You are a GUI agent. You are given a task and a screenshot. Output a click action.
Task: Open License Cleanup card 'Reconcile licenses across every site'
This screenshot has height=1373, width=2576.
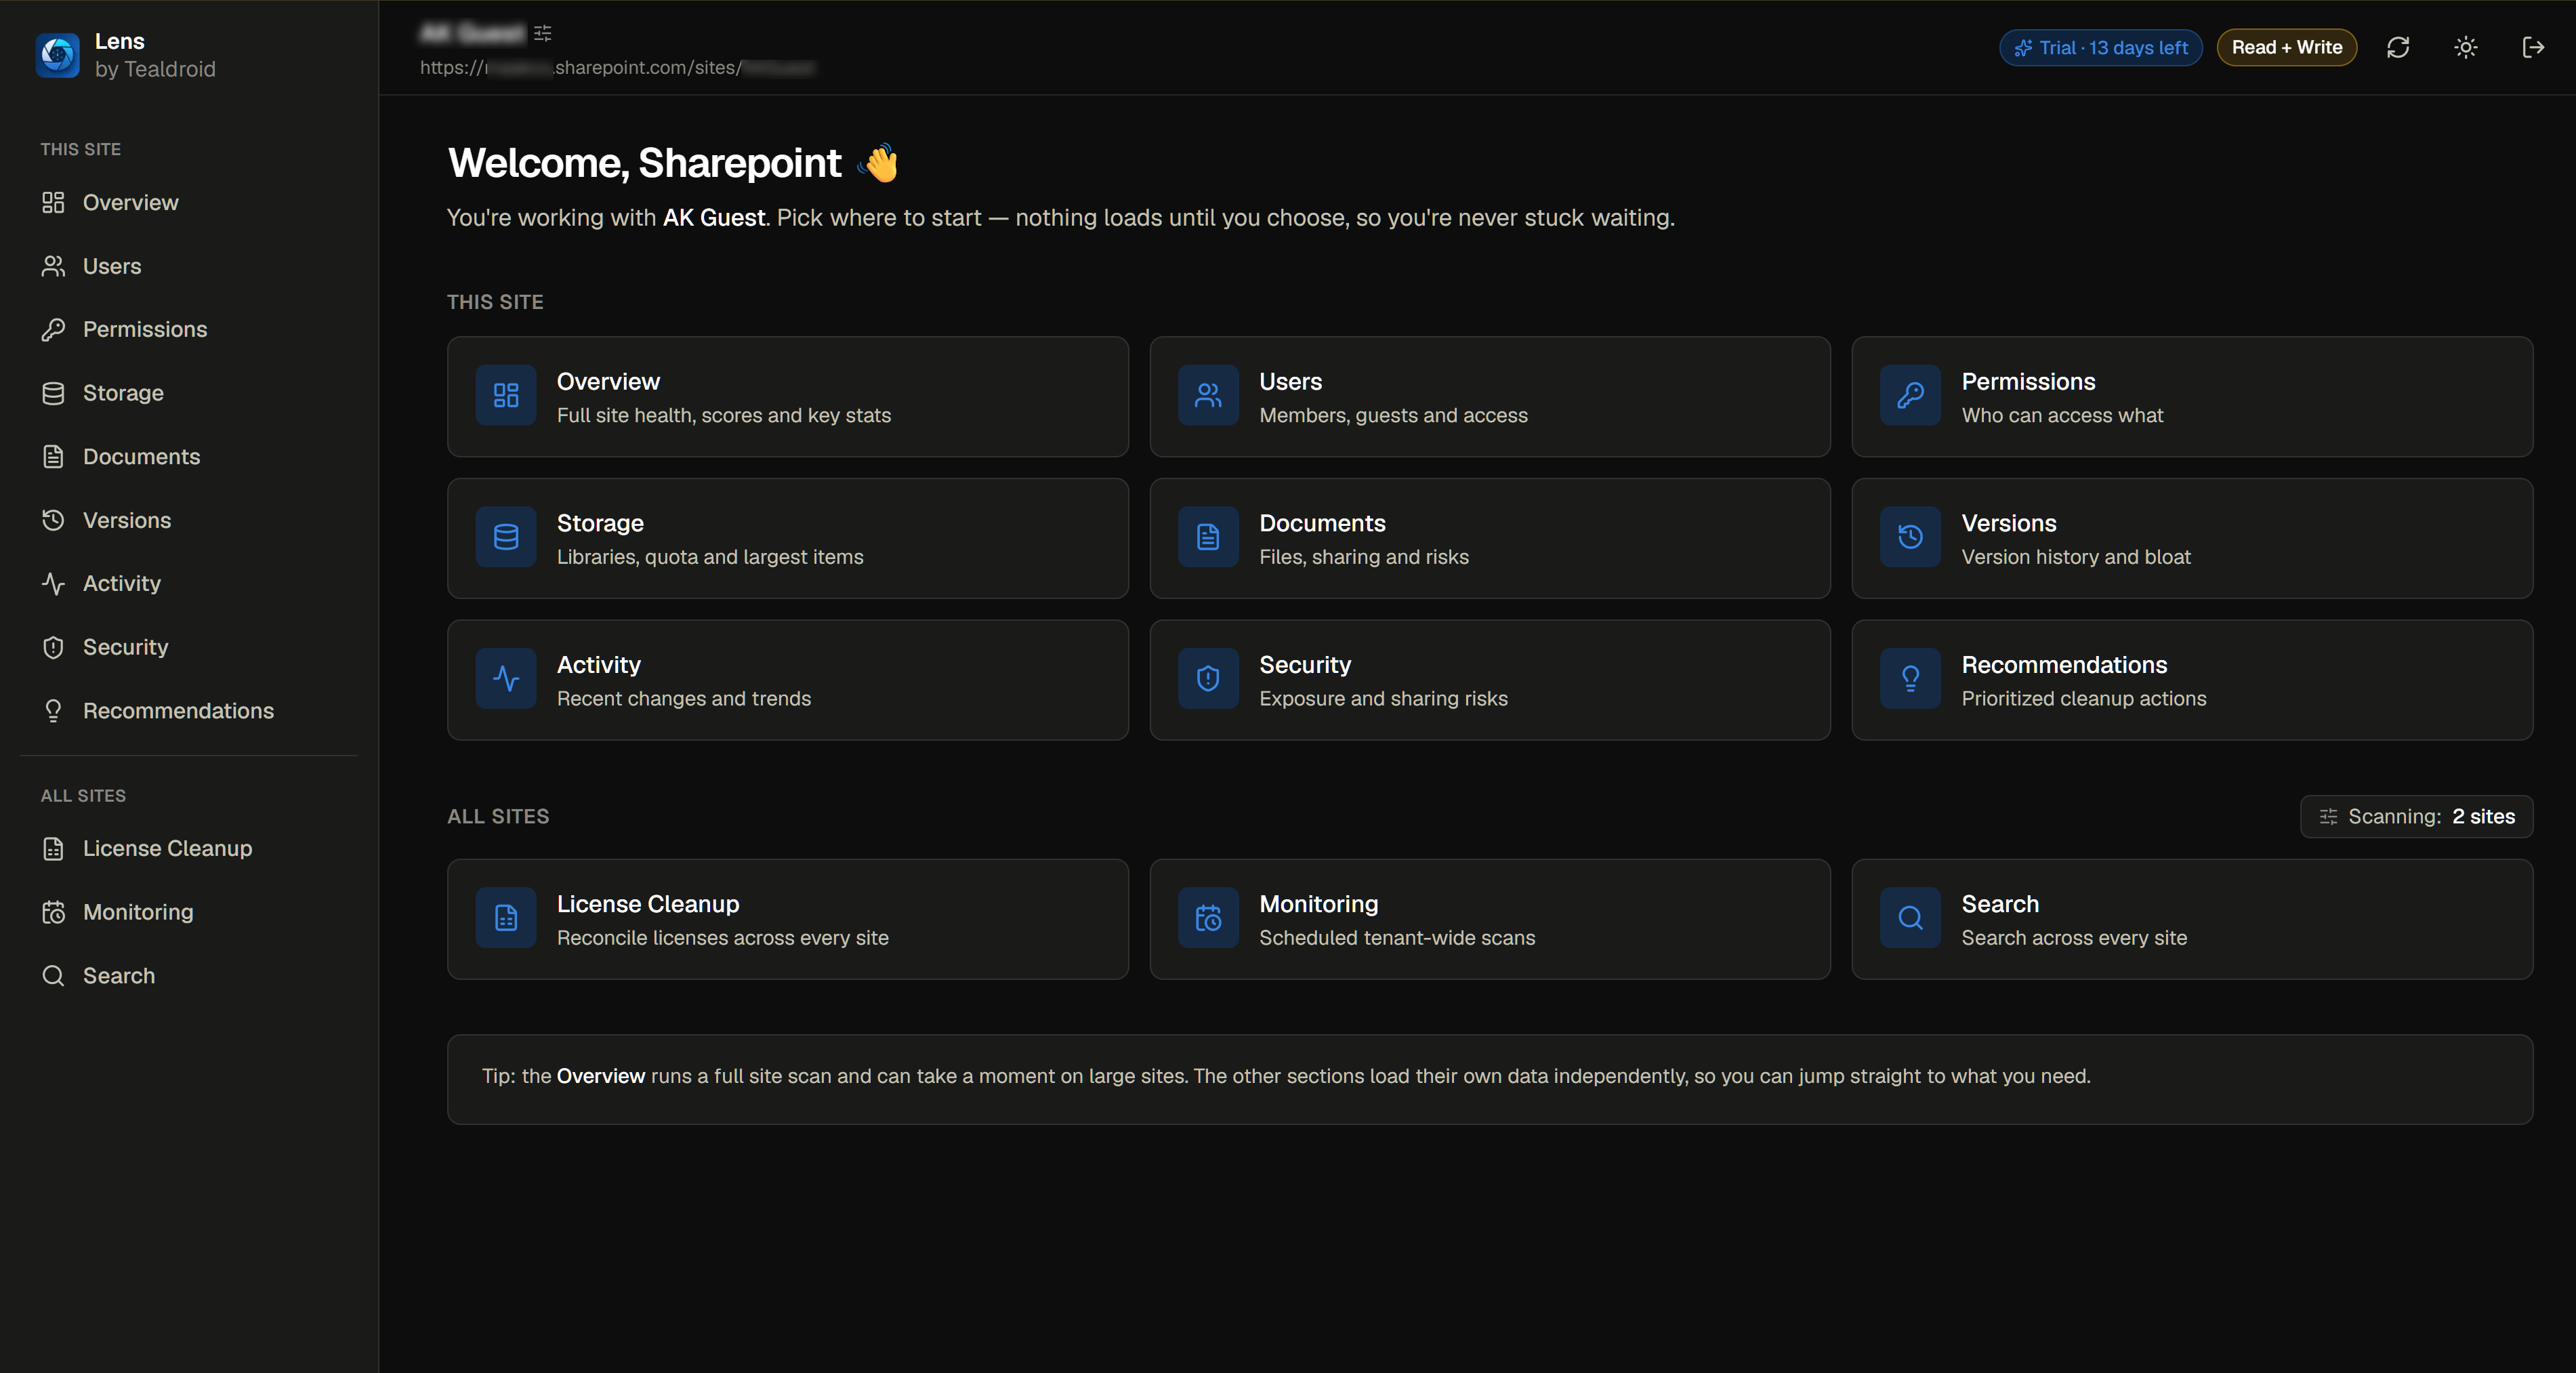click(x=788, y=919)
